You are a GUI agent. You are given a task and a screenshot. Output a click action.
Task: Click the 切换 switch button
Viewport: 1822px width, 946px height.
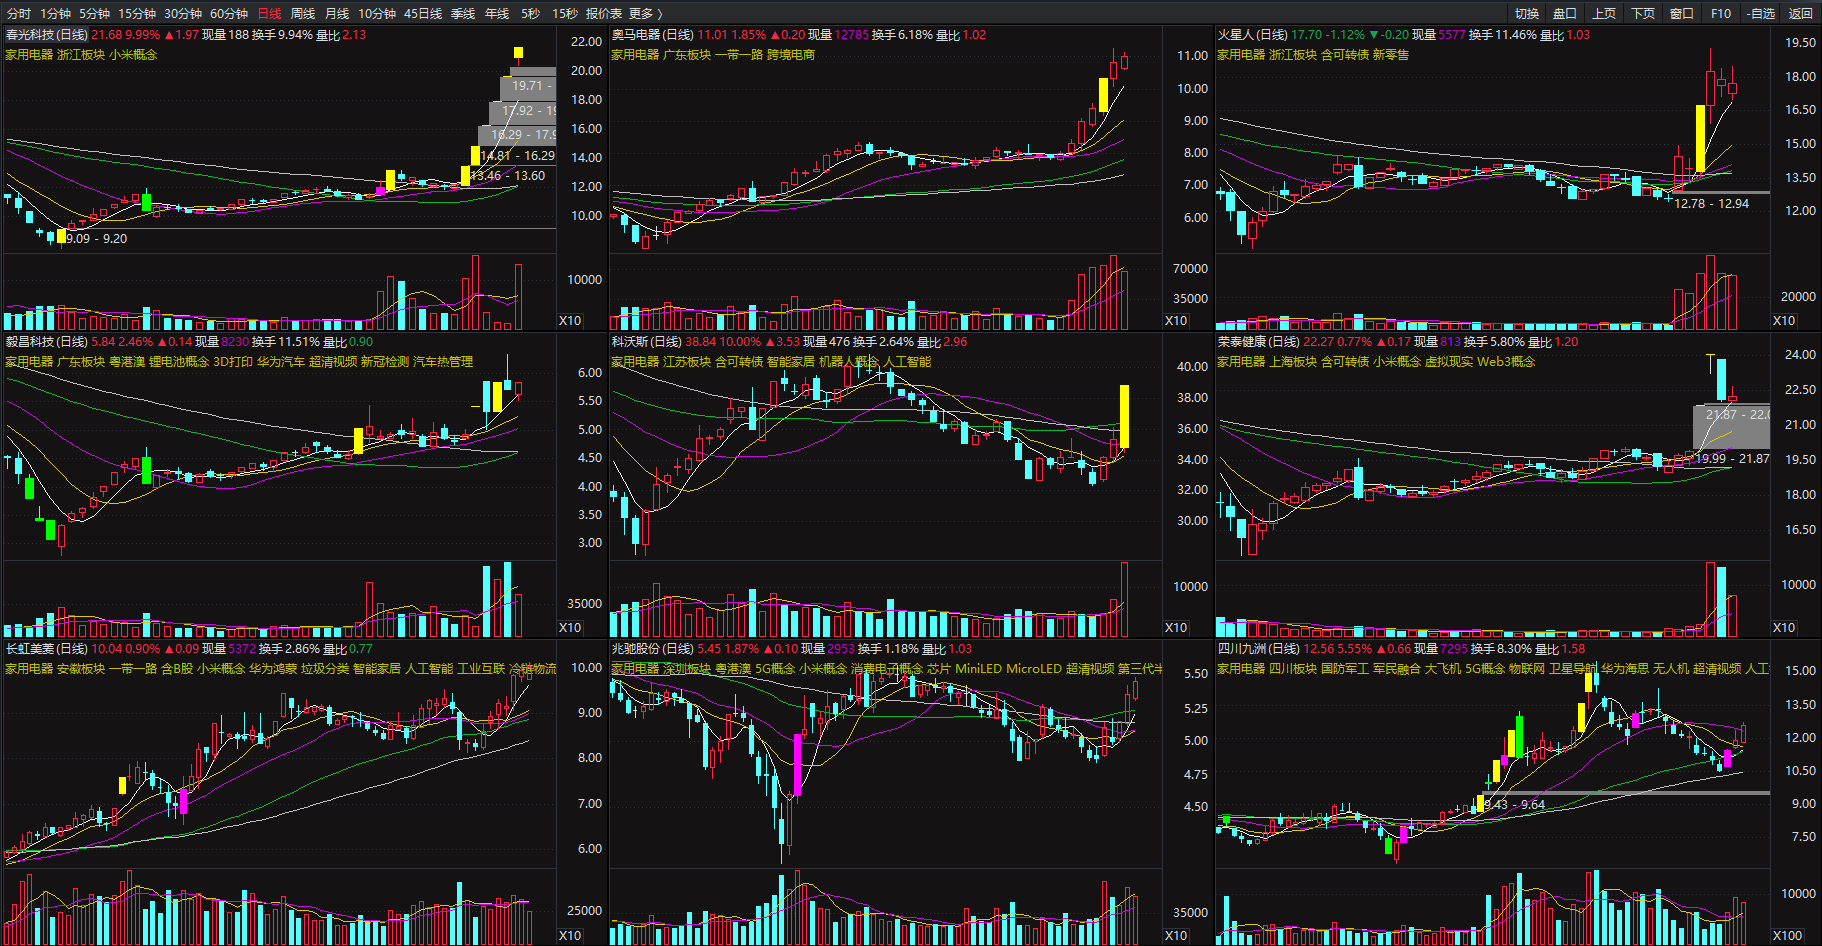(1527, 13)
